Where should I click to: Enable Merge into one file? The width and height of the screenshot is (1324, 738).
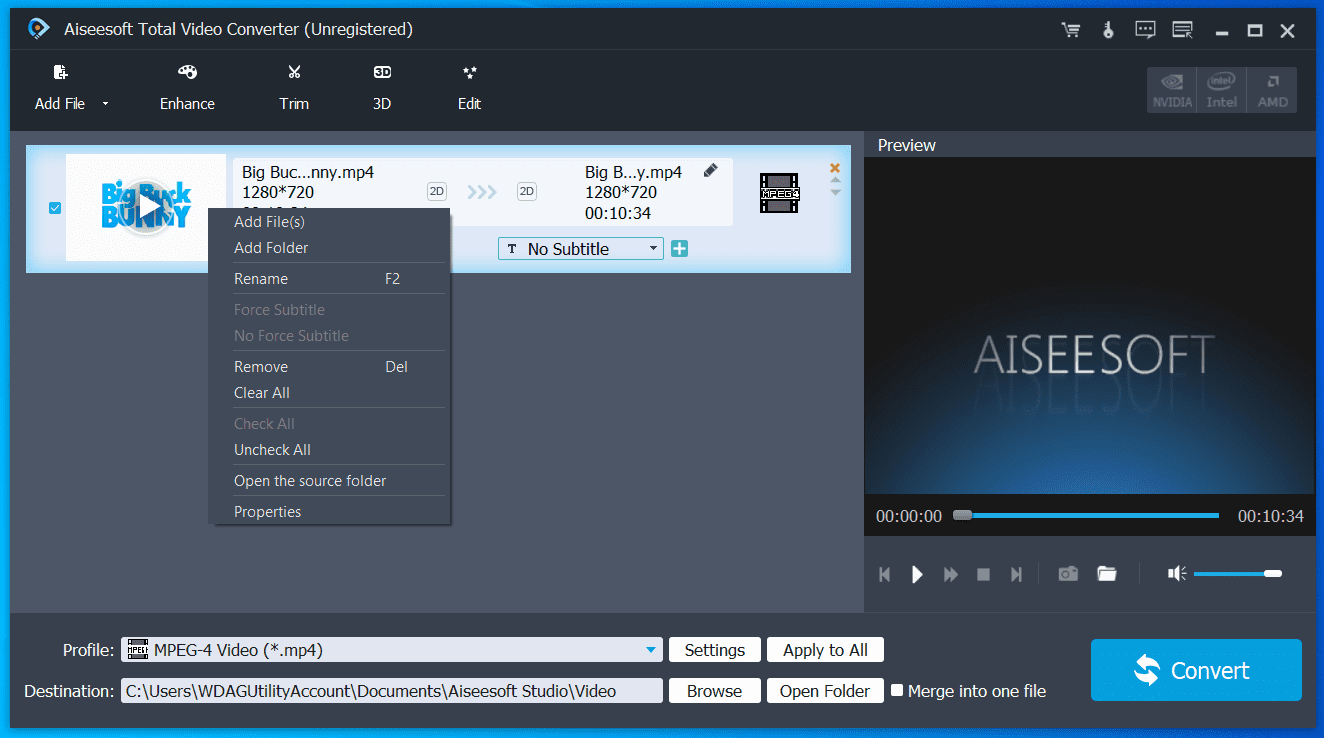[x=897, y=690]
